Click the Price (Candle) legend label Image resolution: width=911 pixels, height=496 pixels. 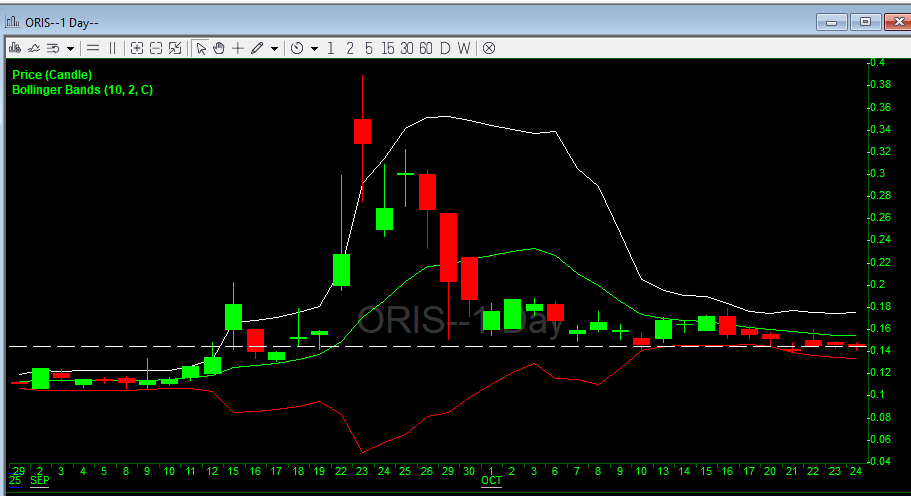pyautogui.click(x=51, y=75)
